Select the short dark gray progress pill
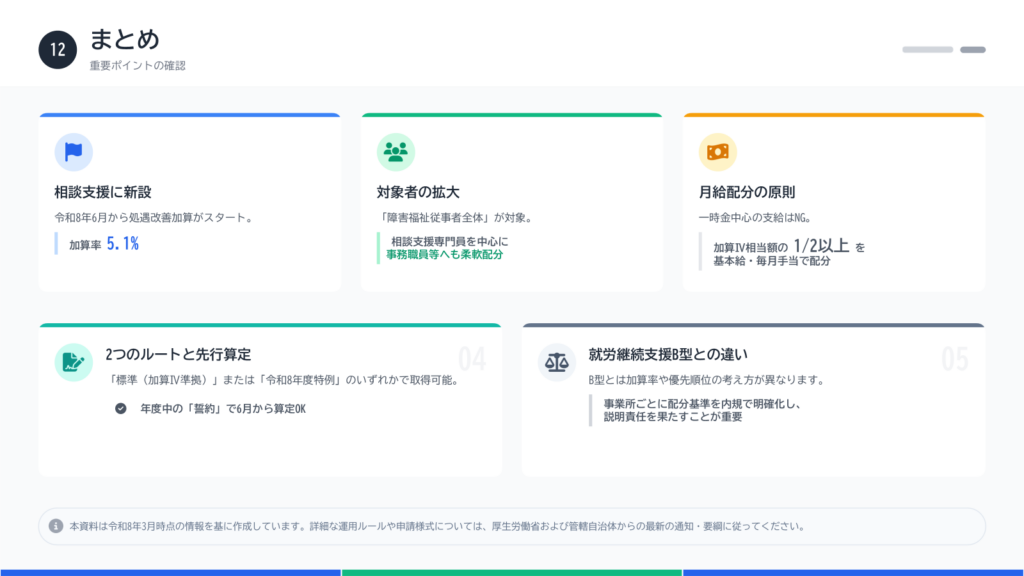The image size is (1024, 576). [x=972, y=49]
